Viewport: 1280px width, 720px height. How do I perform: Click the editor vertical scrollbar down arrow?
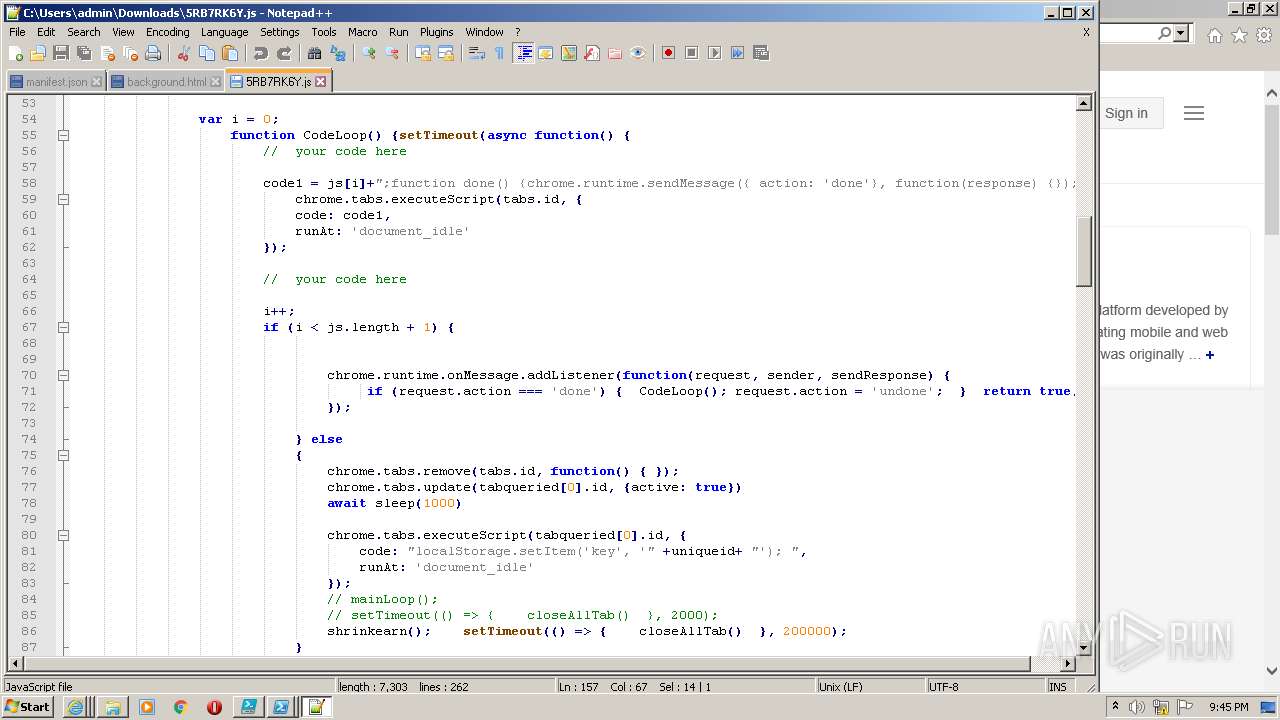coord(1084,648)
